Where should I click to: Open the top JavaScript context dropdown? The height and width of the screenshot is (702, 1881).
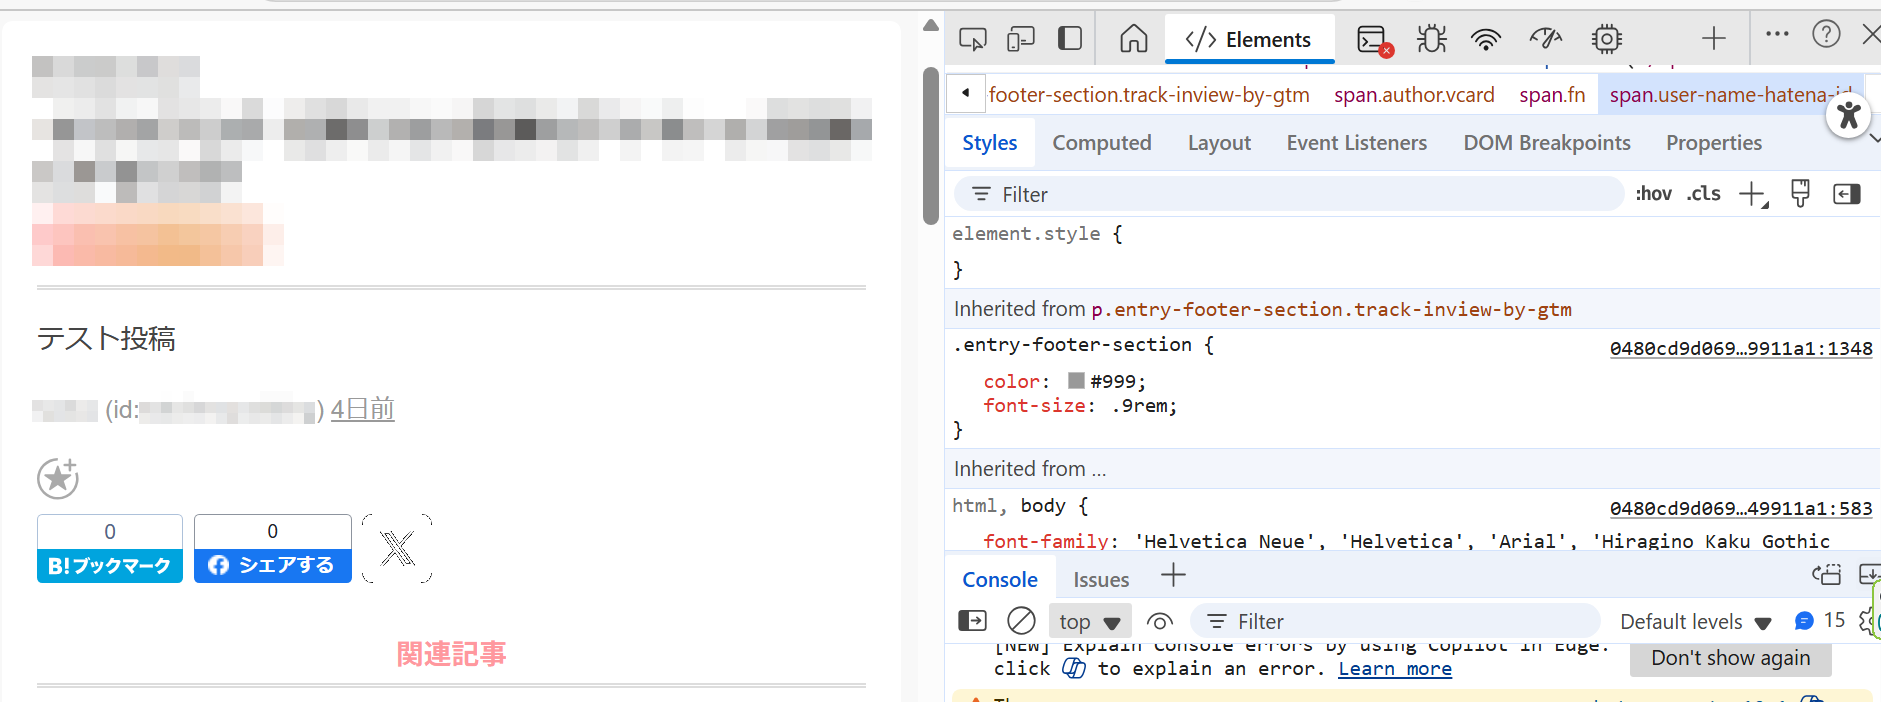pos(1089,622)
